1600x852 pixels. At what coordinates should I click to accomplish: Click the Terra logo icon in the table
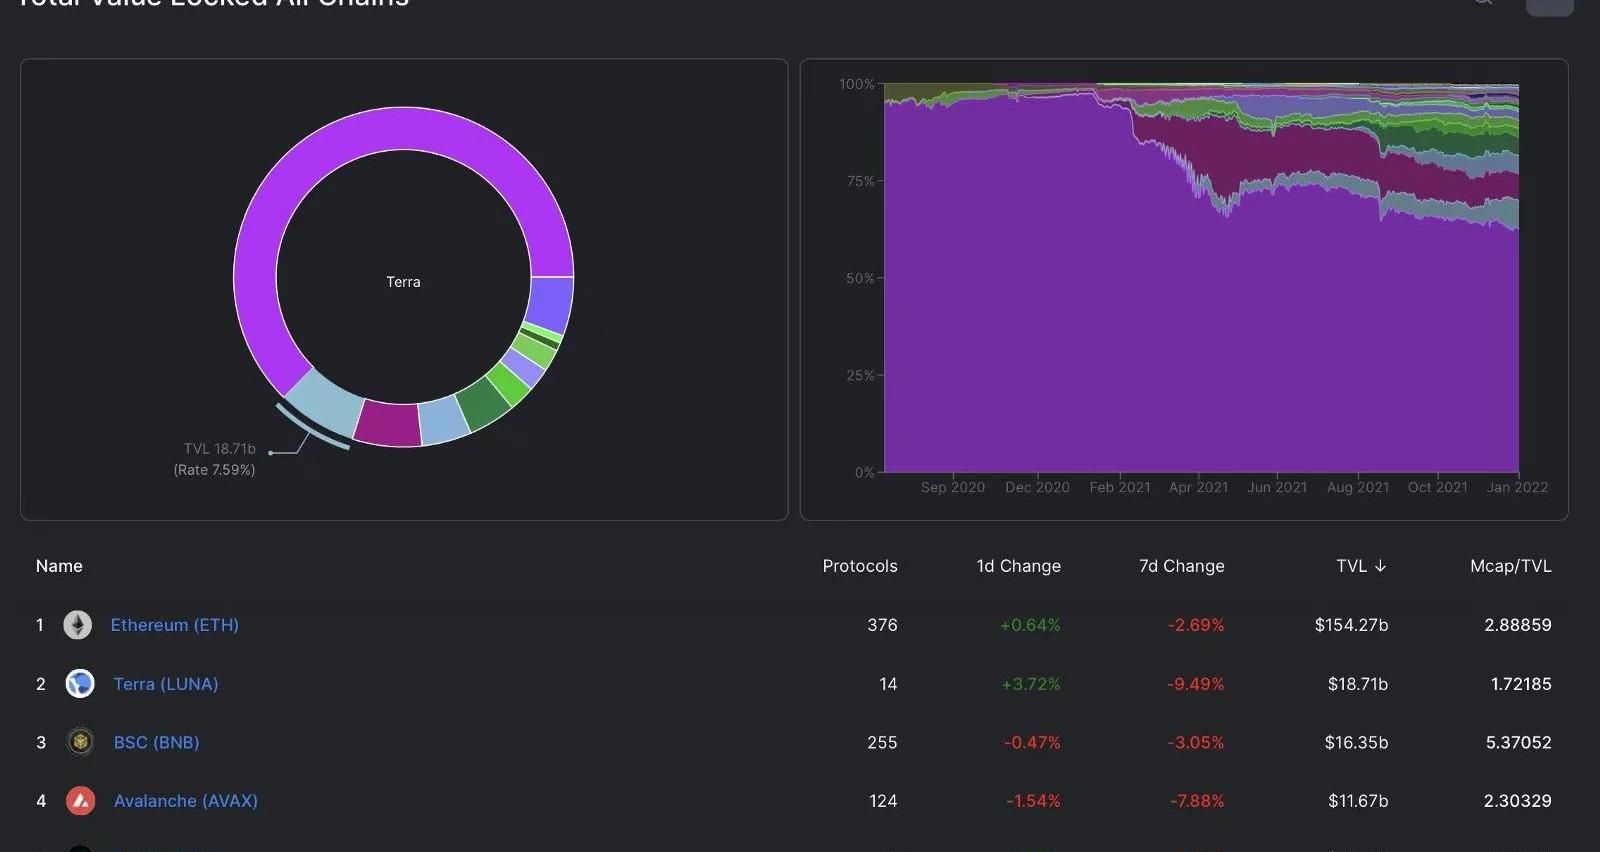80,684
